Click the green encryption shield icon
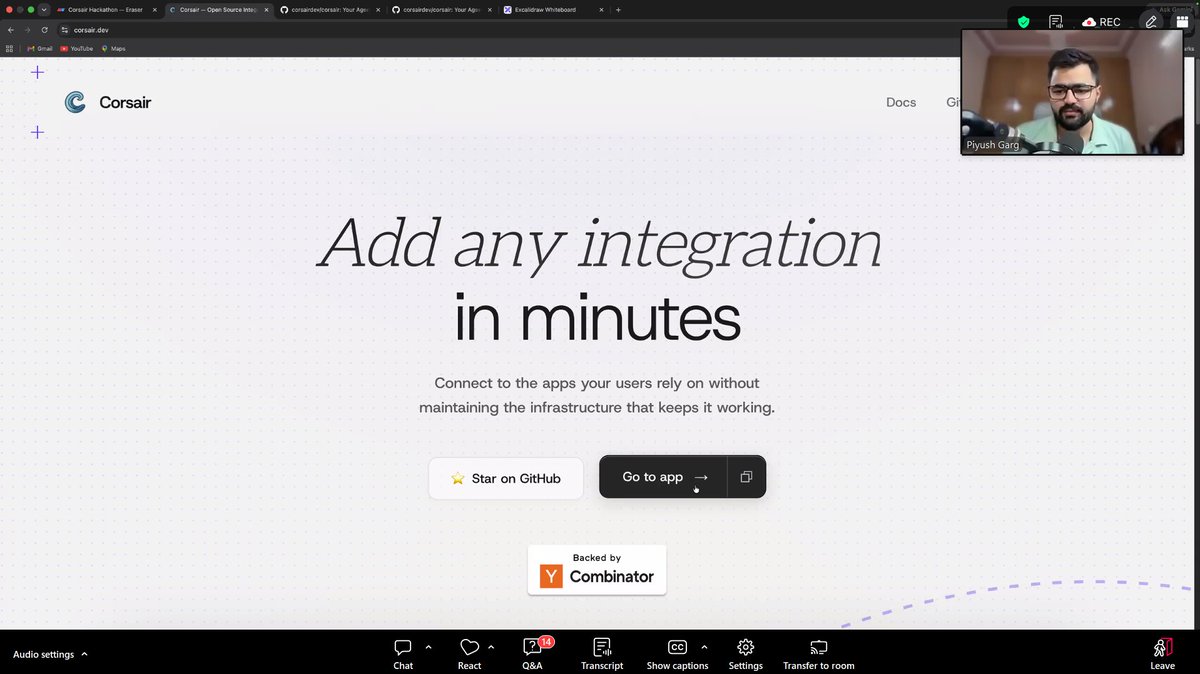This screenshot has width=1200, height=674. point(1023,21)
